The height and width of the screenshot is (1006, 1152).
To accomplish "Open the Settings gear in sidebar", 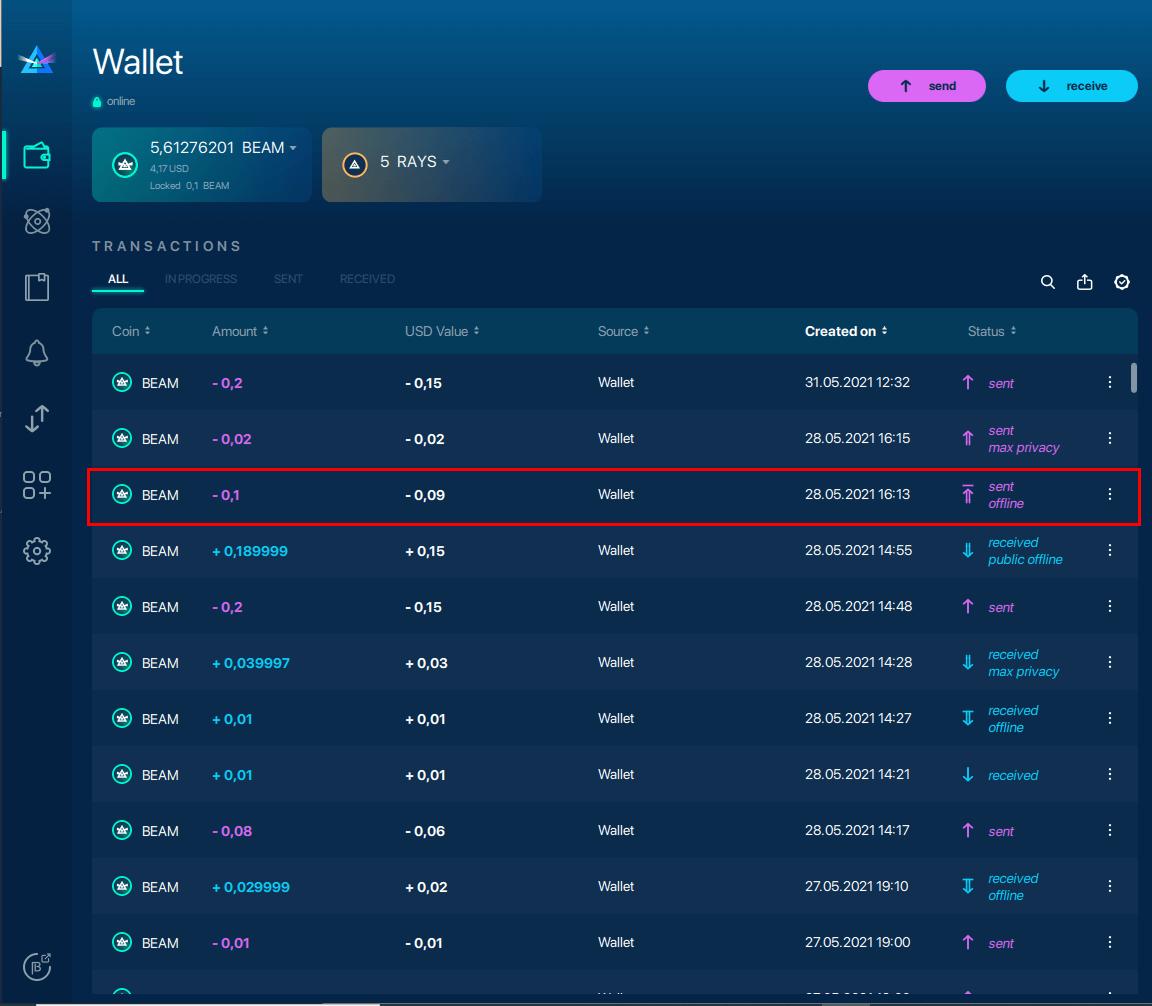I will [x=37, y=551].
